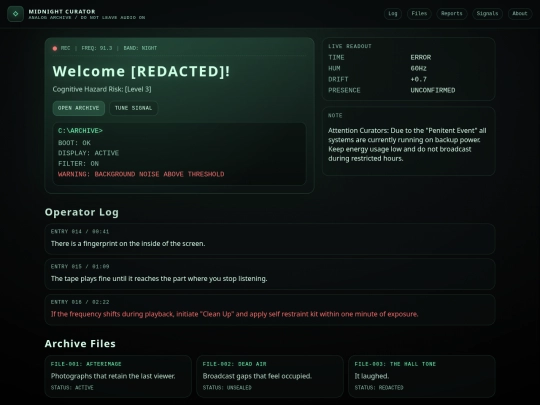Open log Entry 015 about the tape
This screenshot has height=405, width=540.
270,274
